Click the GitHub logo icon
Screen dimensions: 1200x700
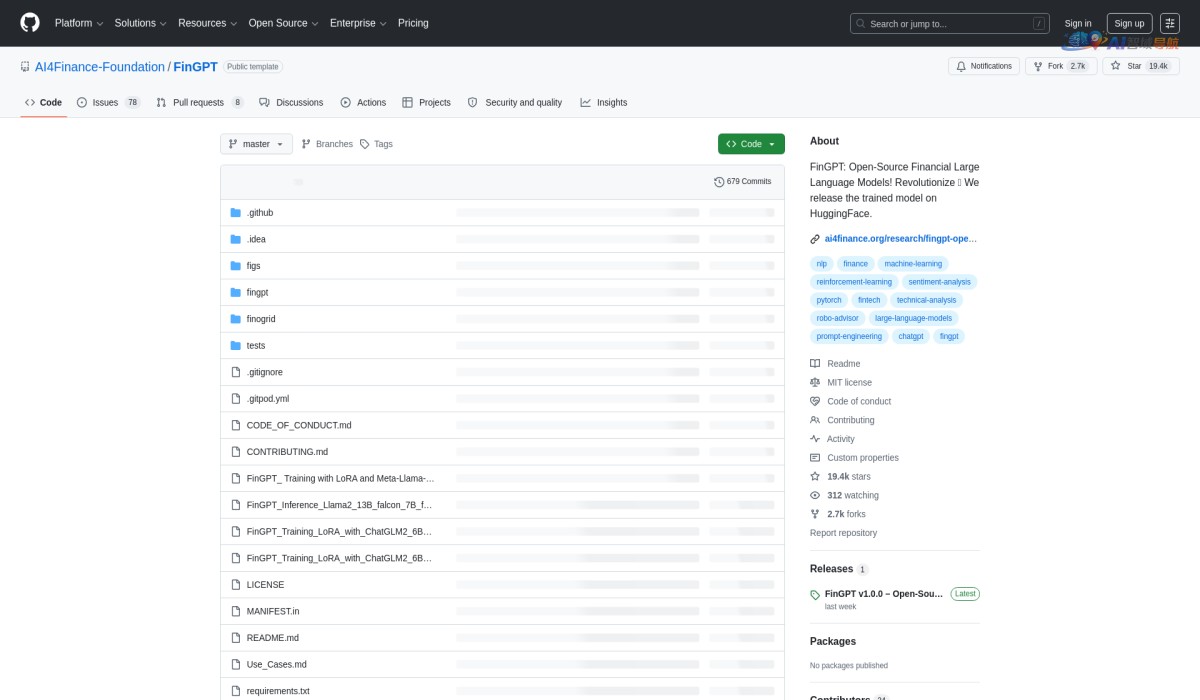click(x=30, y=23)
